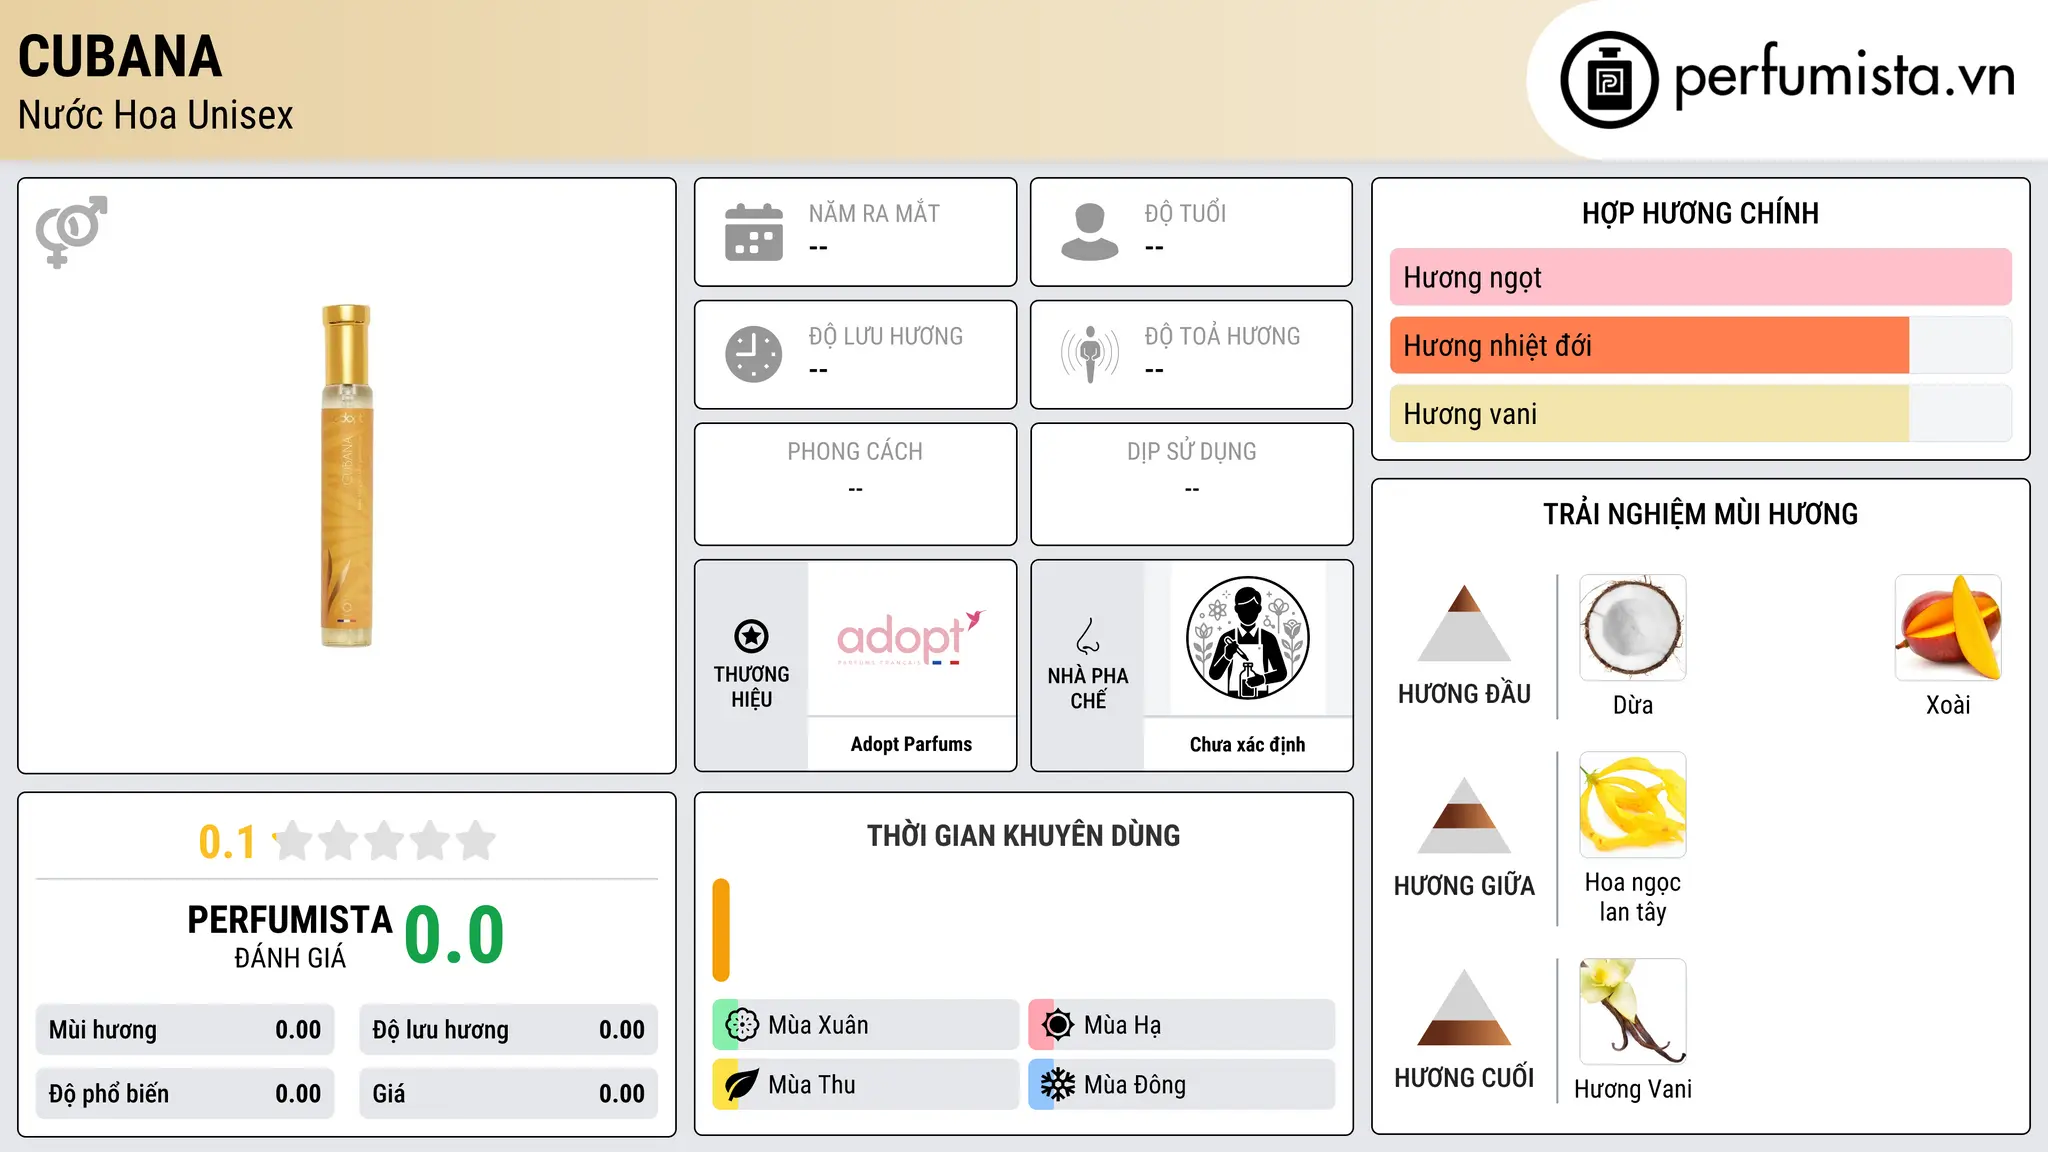Click the Dừa note label

coord(1633,705)
